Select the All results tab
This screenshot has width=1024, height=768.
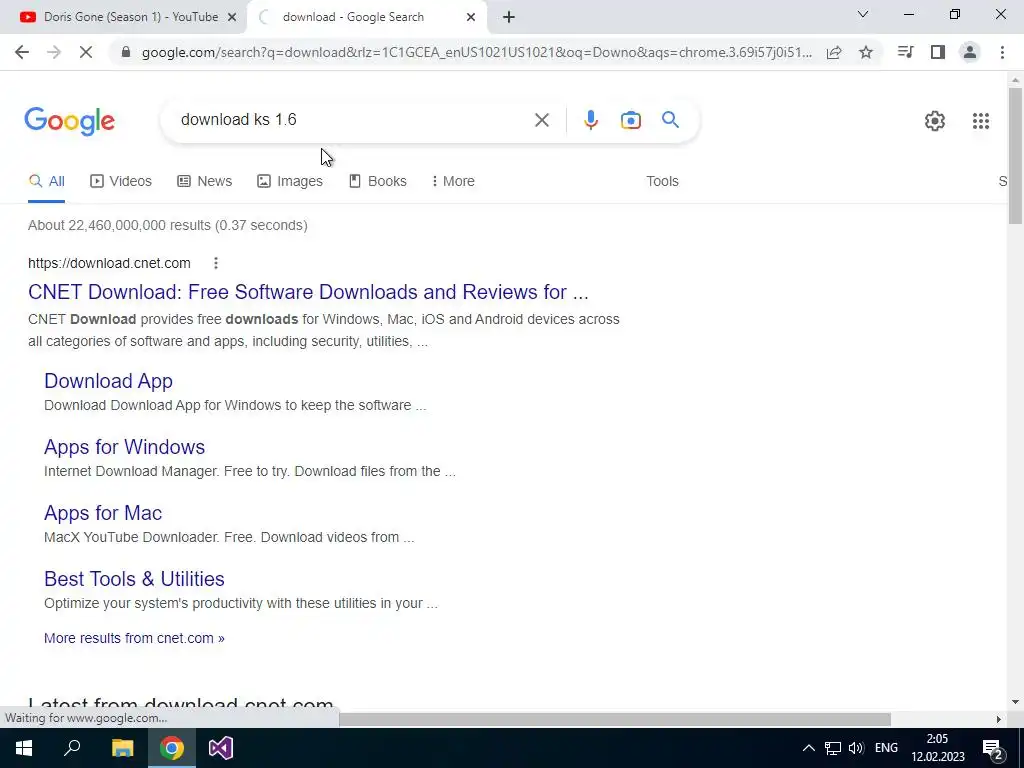pos(46,182)
